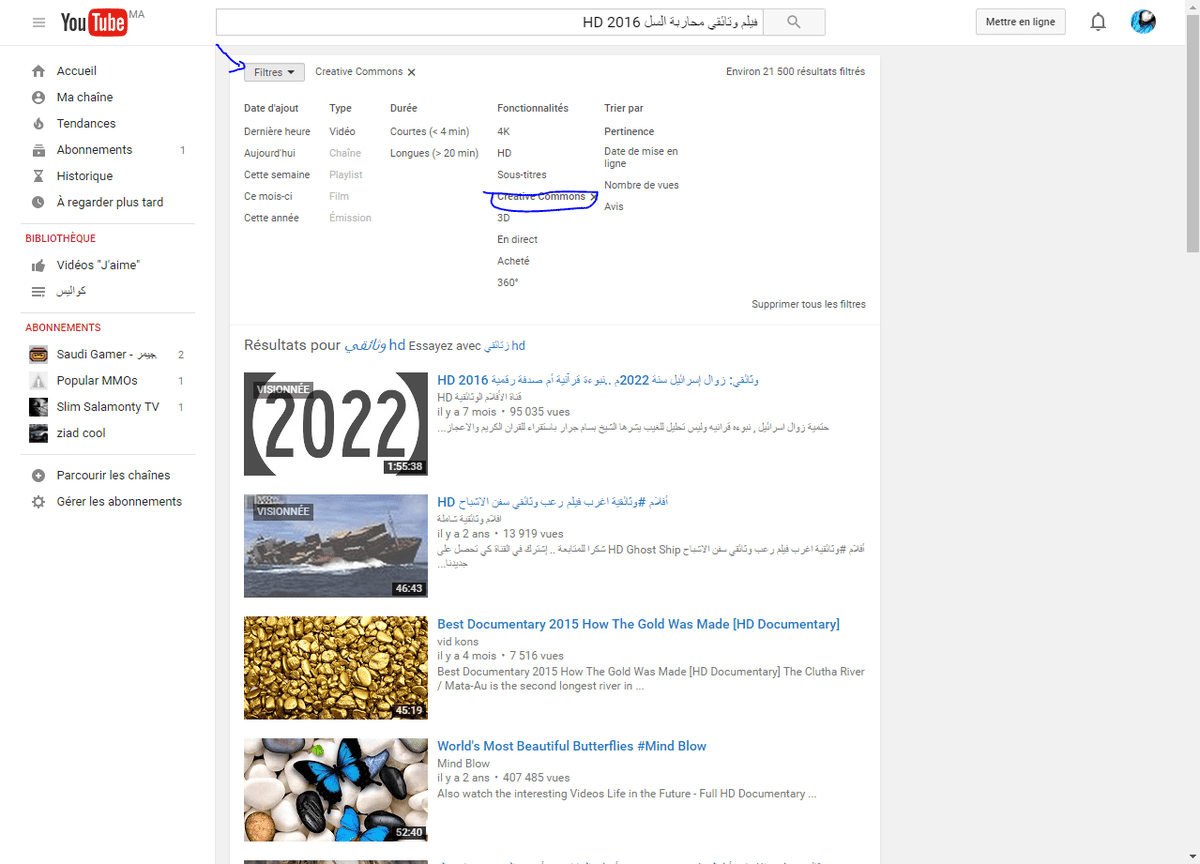Click the À regarder plus tard clock icon

point(38,202)
